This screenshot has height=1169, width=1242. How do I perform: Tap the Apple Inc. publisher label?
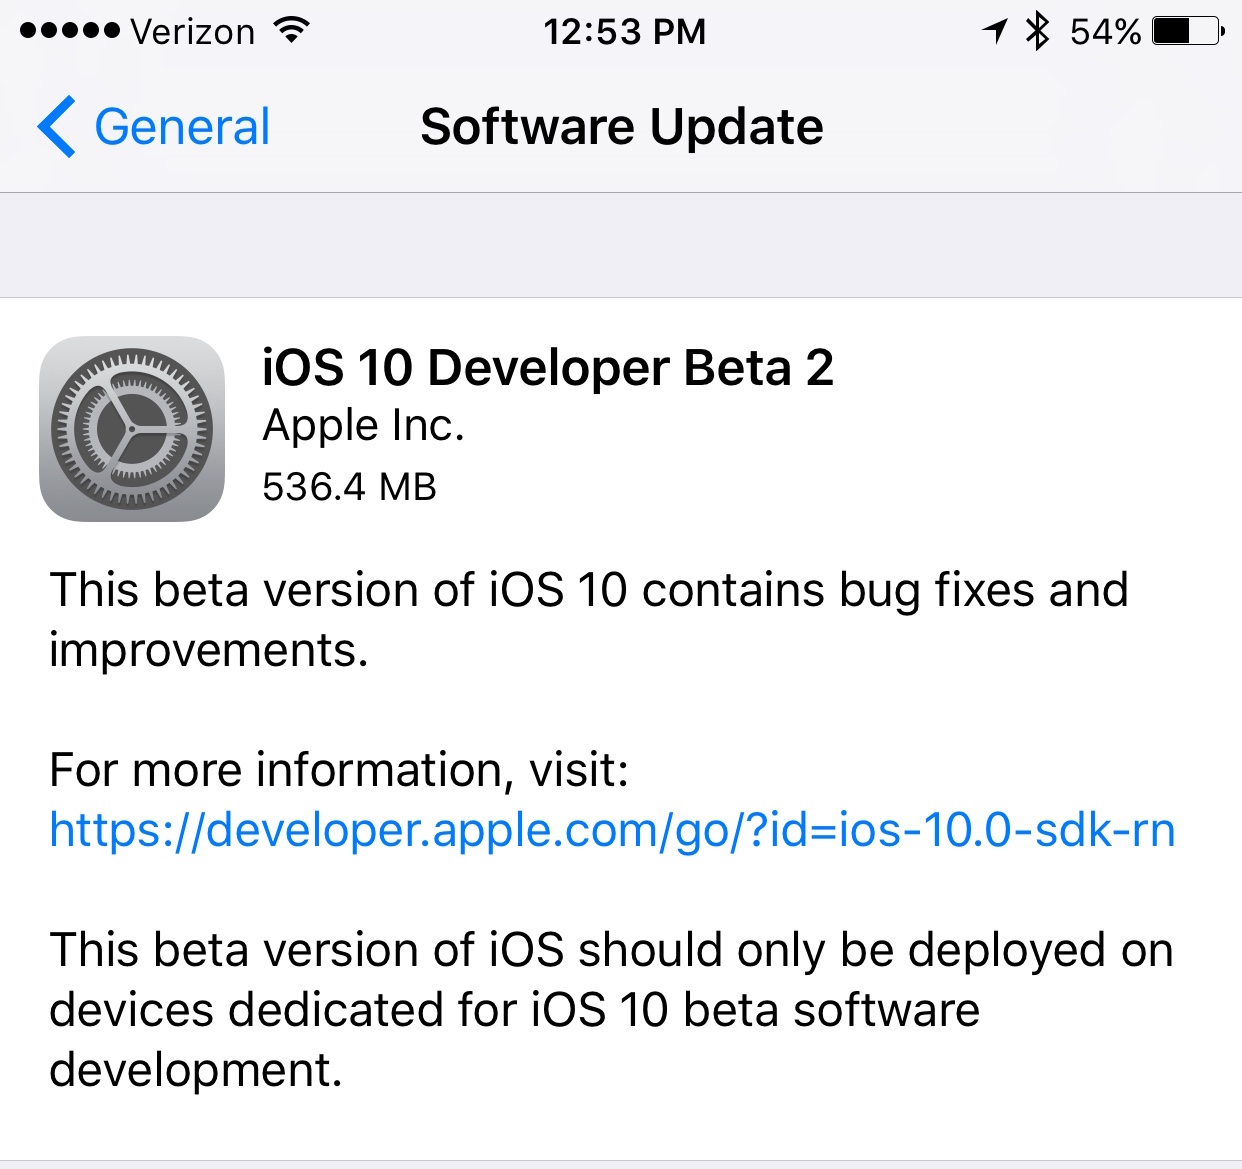tap(364, 425)
